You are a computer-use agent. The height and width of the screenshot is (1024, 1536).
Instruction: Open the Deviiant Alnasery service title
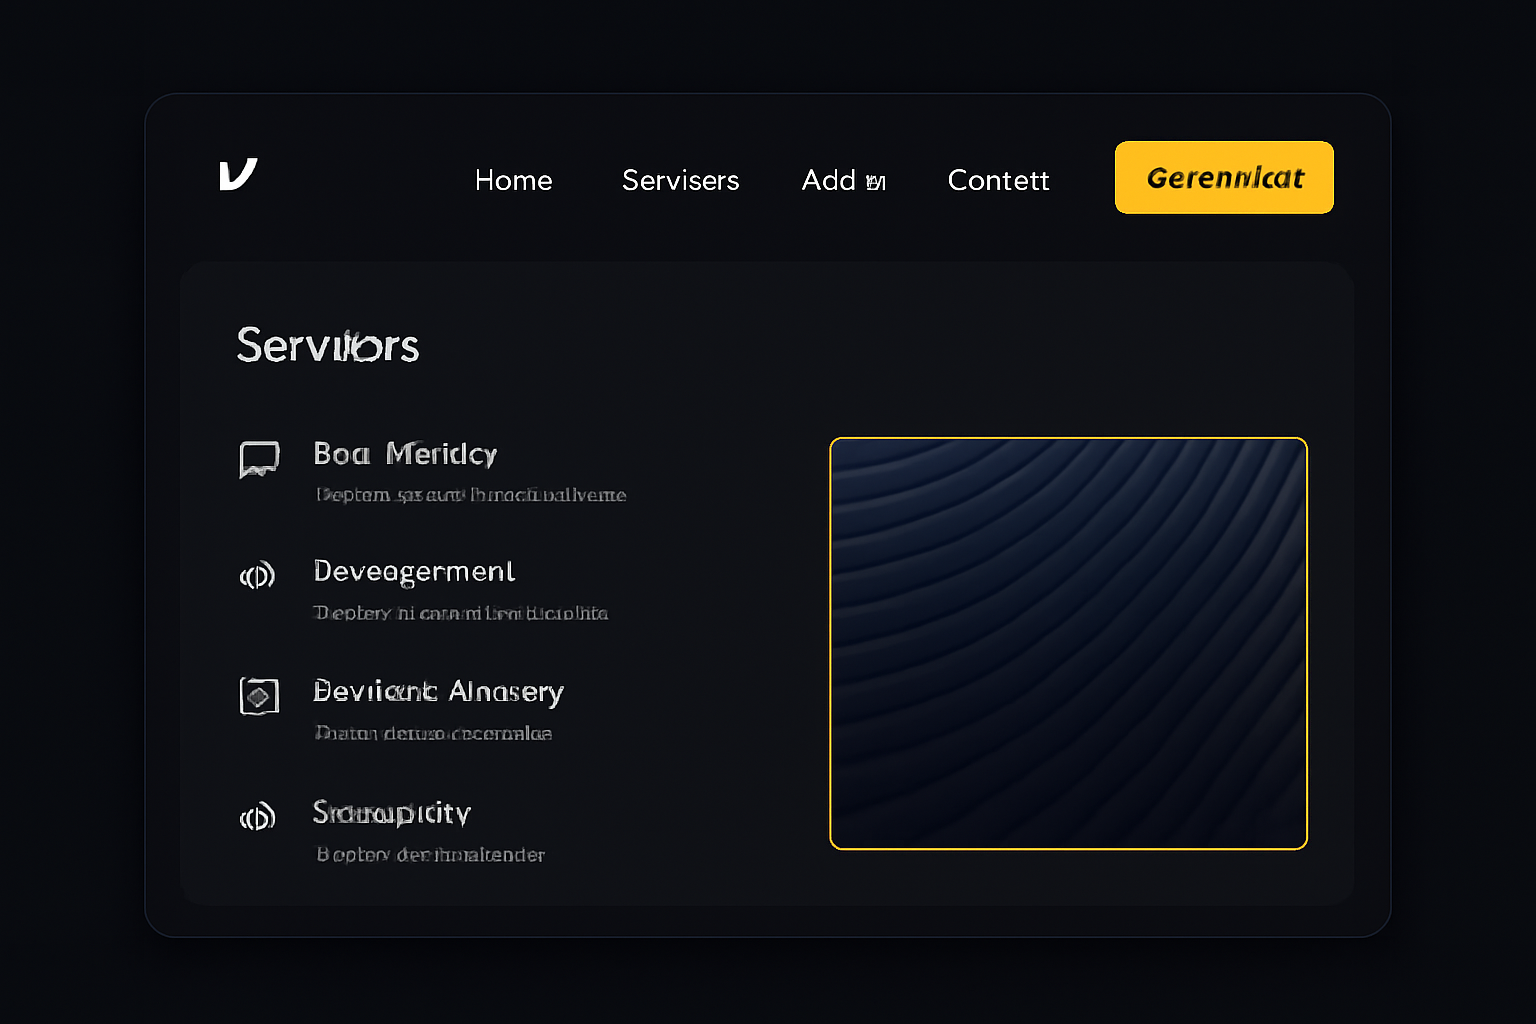438,692
